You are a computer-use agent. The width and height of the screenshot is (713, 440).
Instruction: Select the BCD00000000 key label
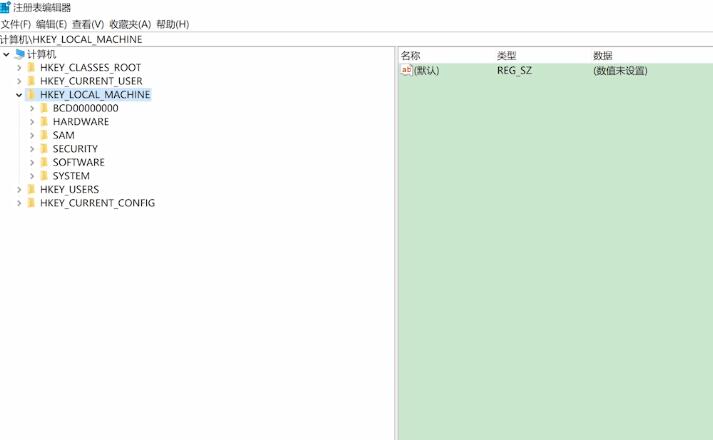(x=85, y=108)
